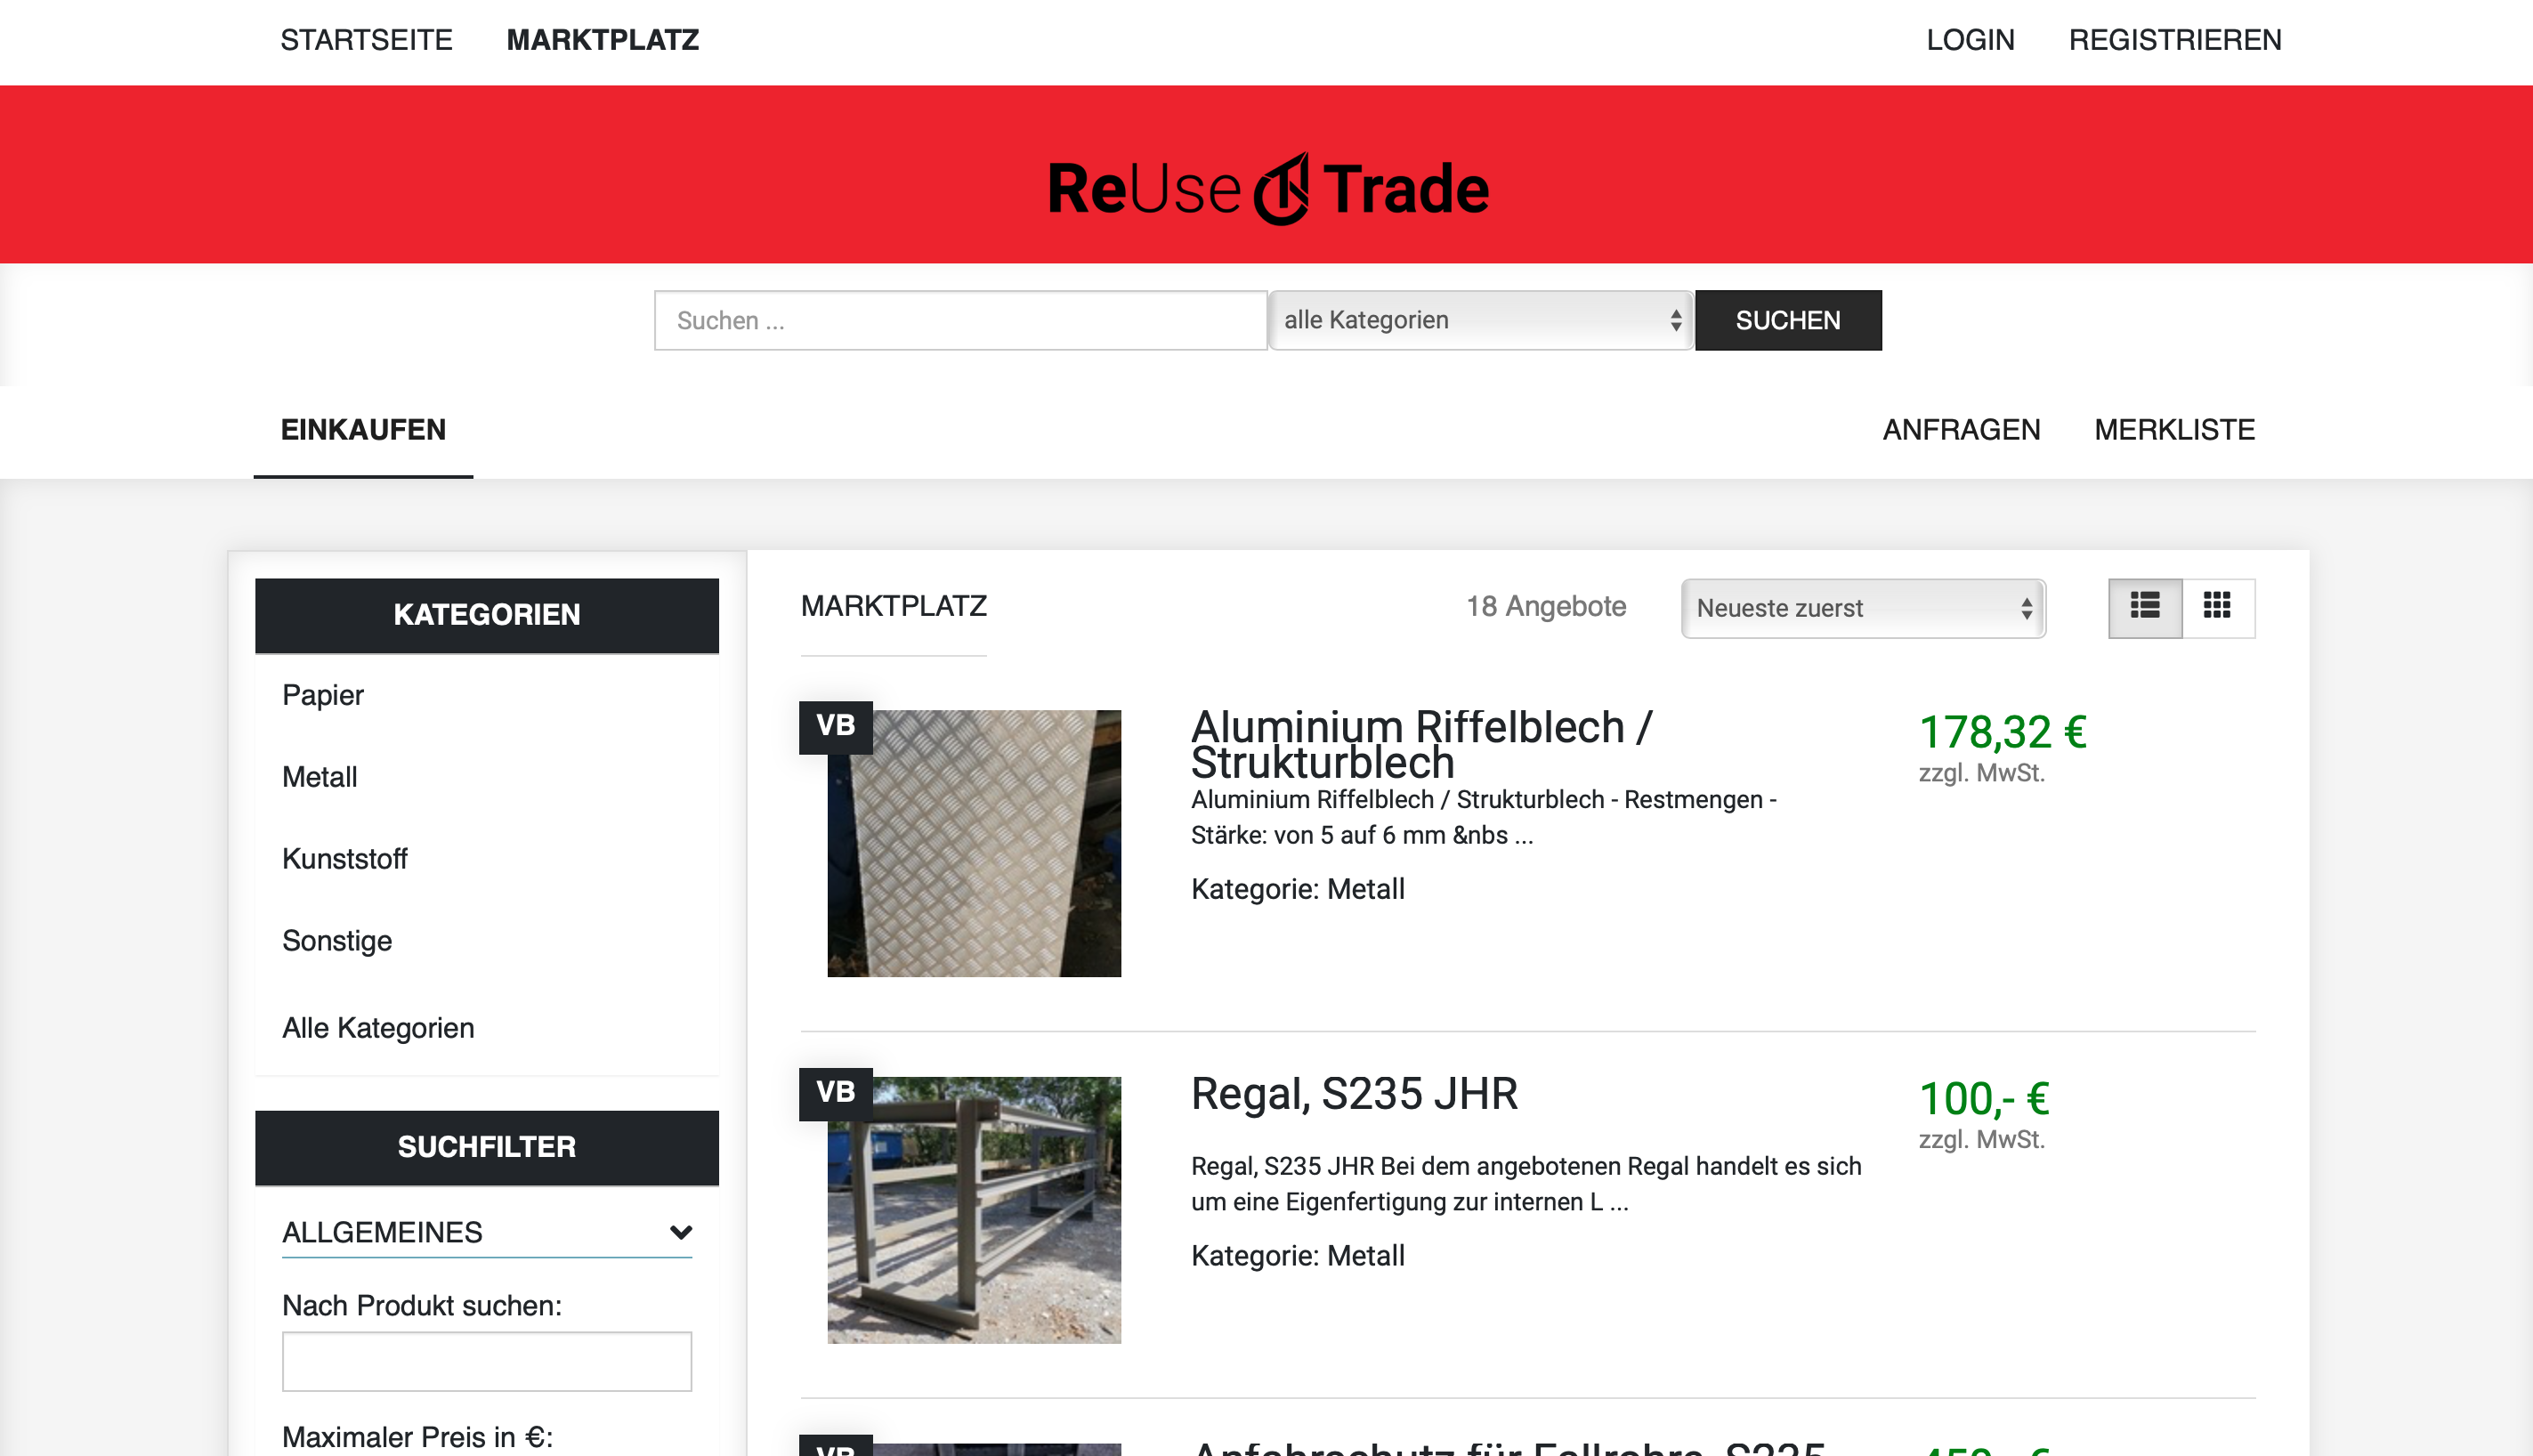Open the alle Kategorien dropdown
The width and height of the screenshot is (2533, 1456).
pyautogui.click(x=1480, y=320)
